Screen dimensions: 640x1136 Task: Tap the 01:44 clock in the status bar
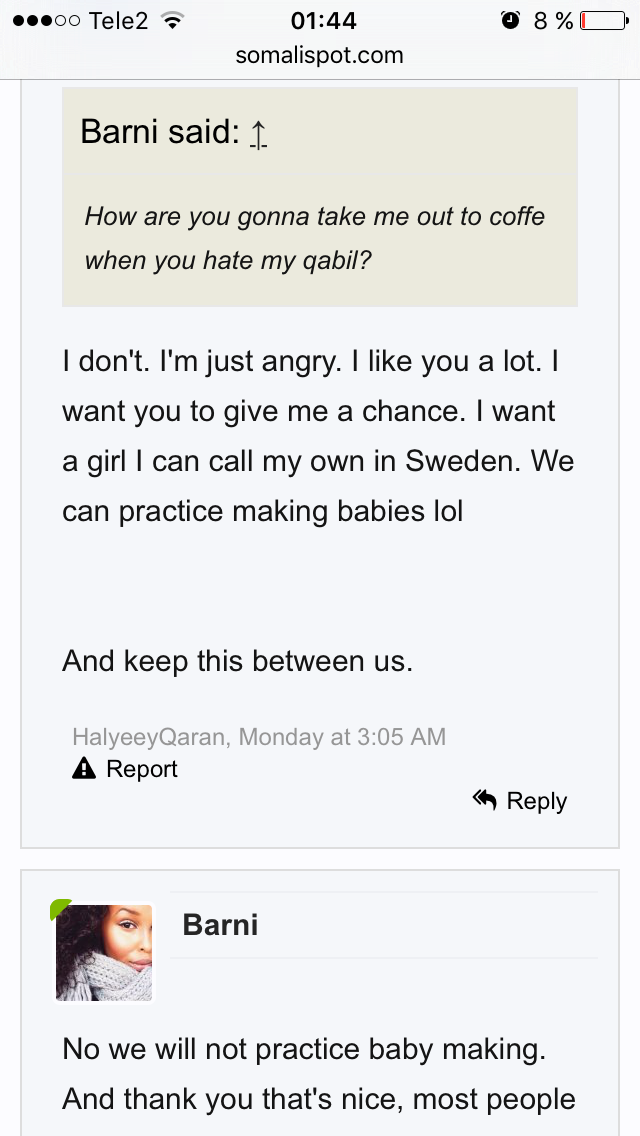(323, 20)
